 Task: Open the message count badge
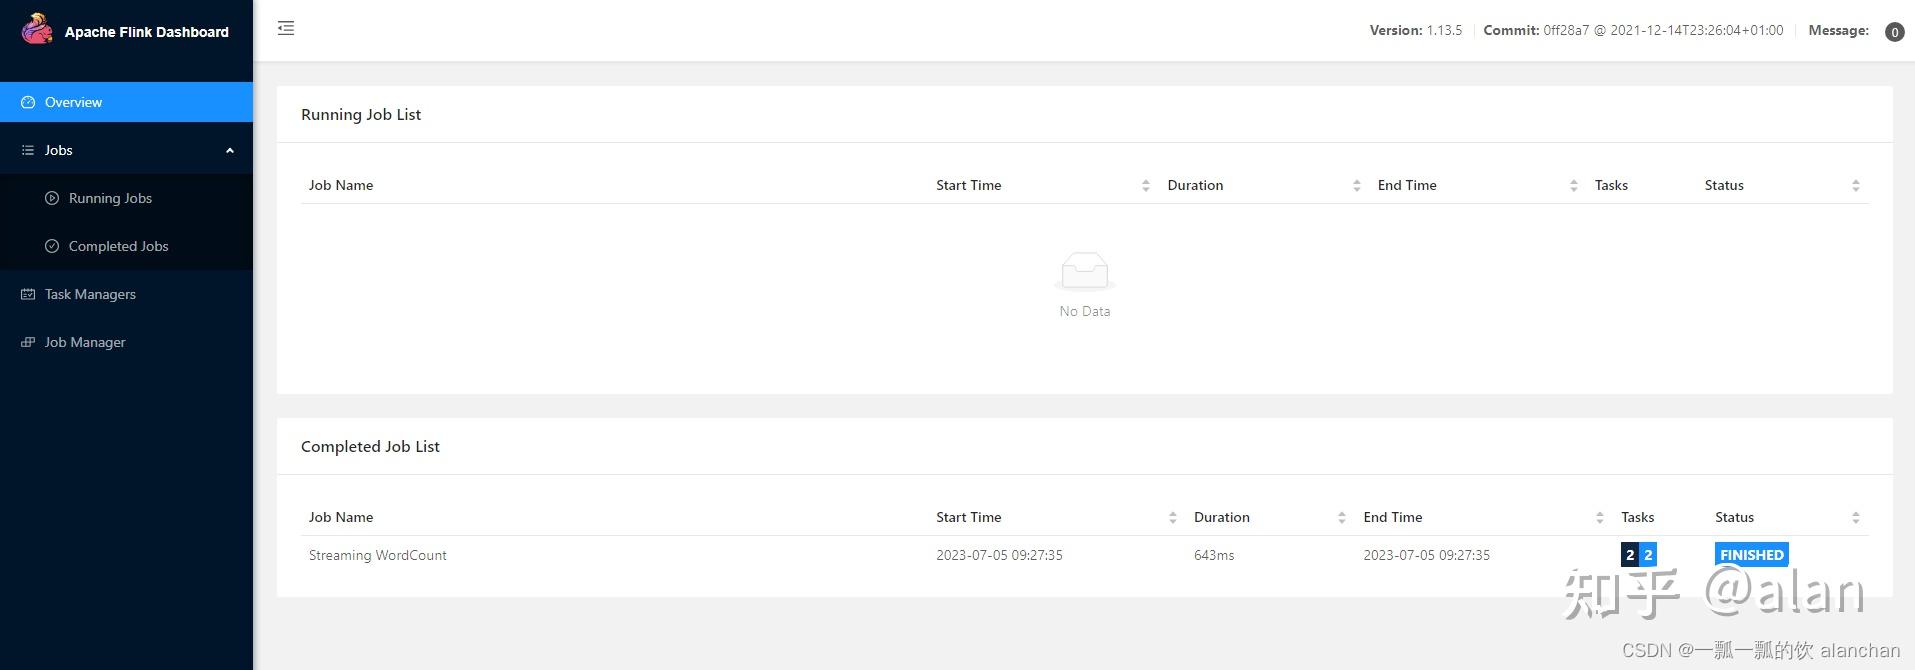[x=1894, y=32]
